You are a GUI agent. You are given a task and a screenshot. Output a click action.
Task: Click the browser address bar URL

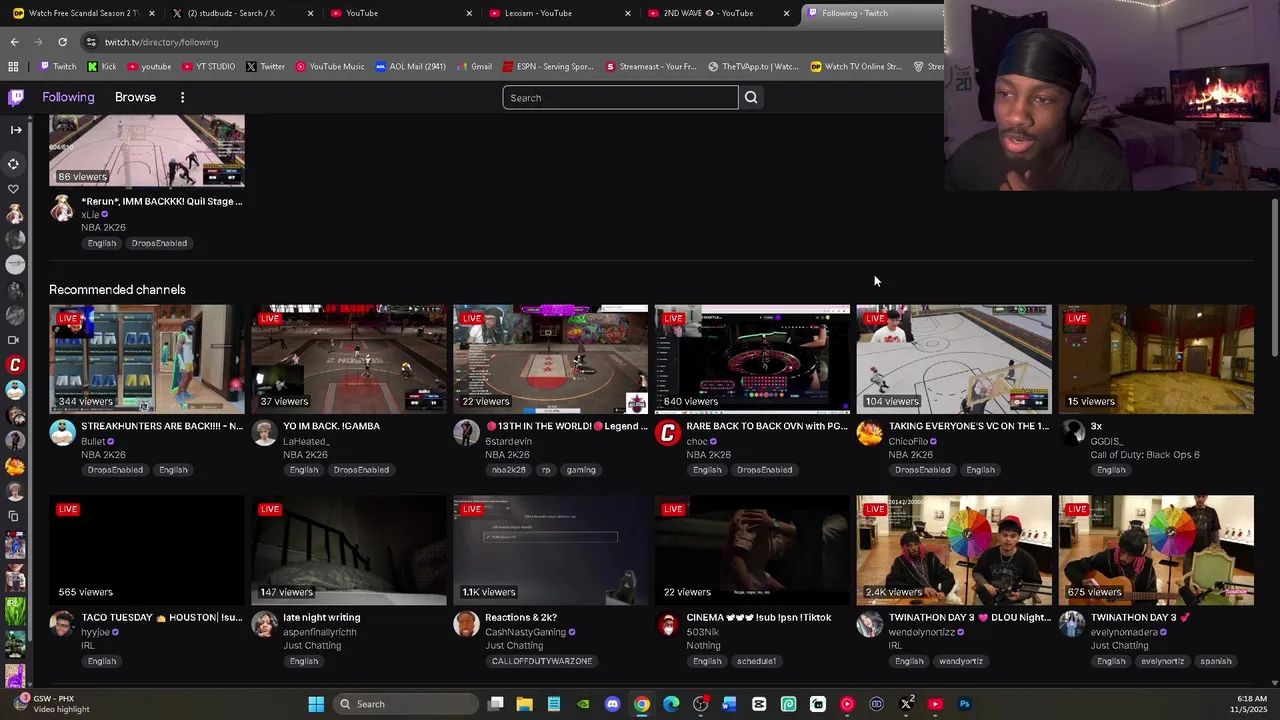pyautogui.click(x=161, y=42)
